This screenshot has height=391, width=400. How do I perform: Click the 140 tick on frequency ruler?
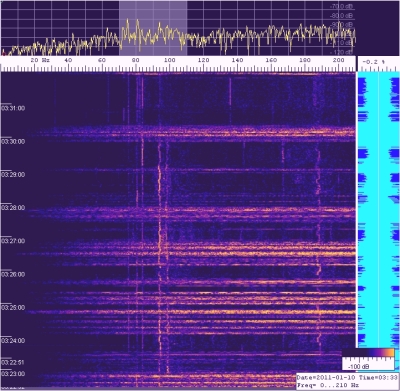tap(237, 60)
